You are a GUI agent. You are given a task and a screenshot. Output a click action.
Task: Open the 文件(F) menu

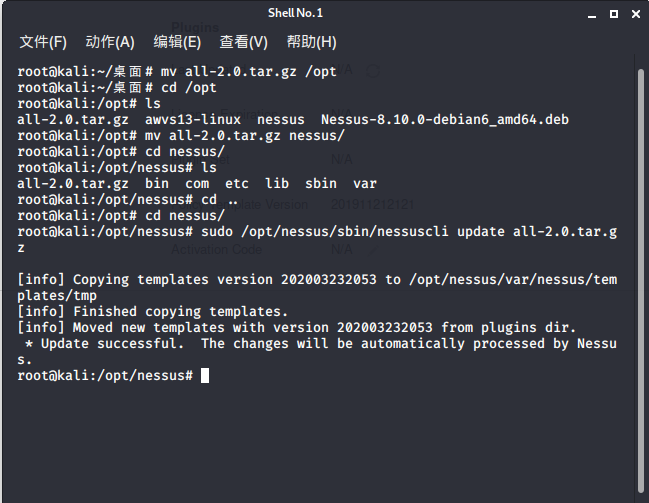point(43,42)
